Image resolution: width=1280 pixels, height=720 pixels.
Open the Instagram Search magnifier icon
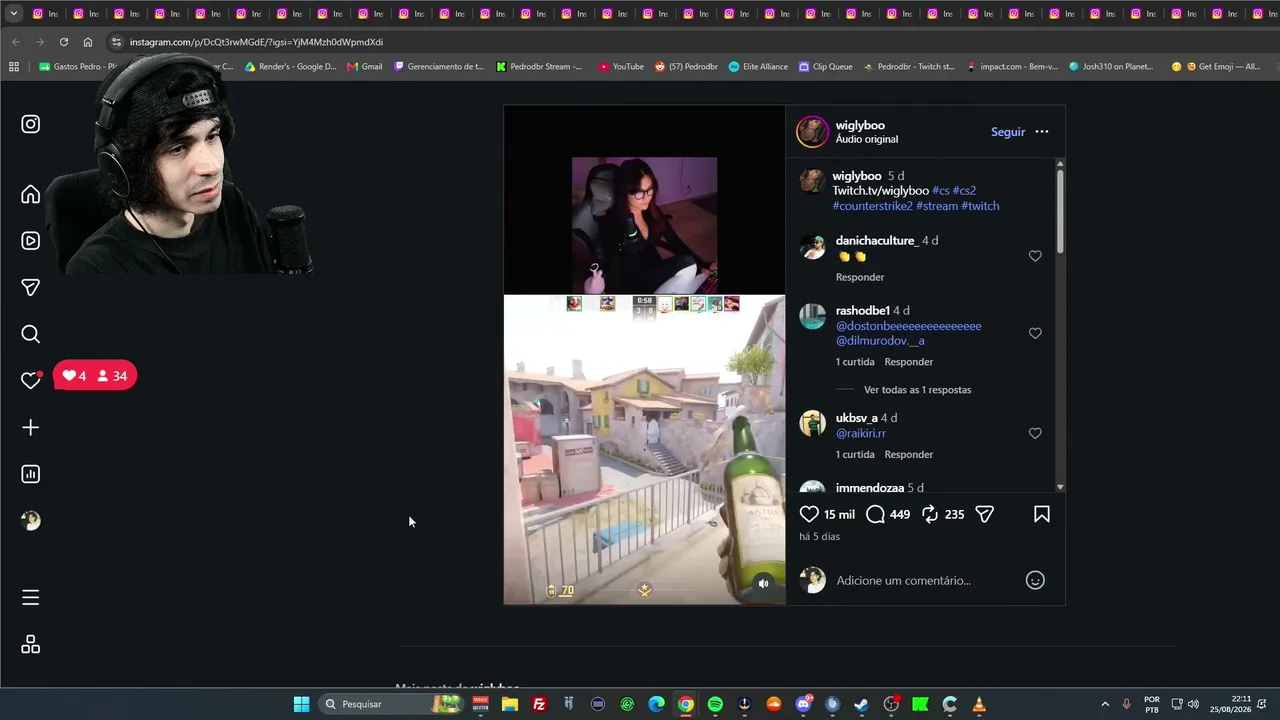(31, 334)
